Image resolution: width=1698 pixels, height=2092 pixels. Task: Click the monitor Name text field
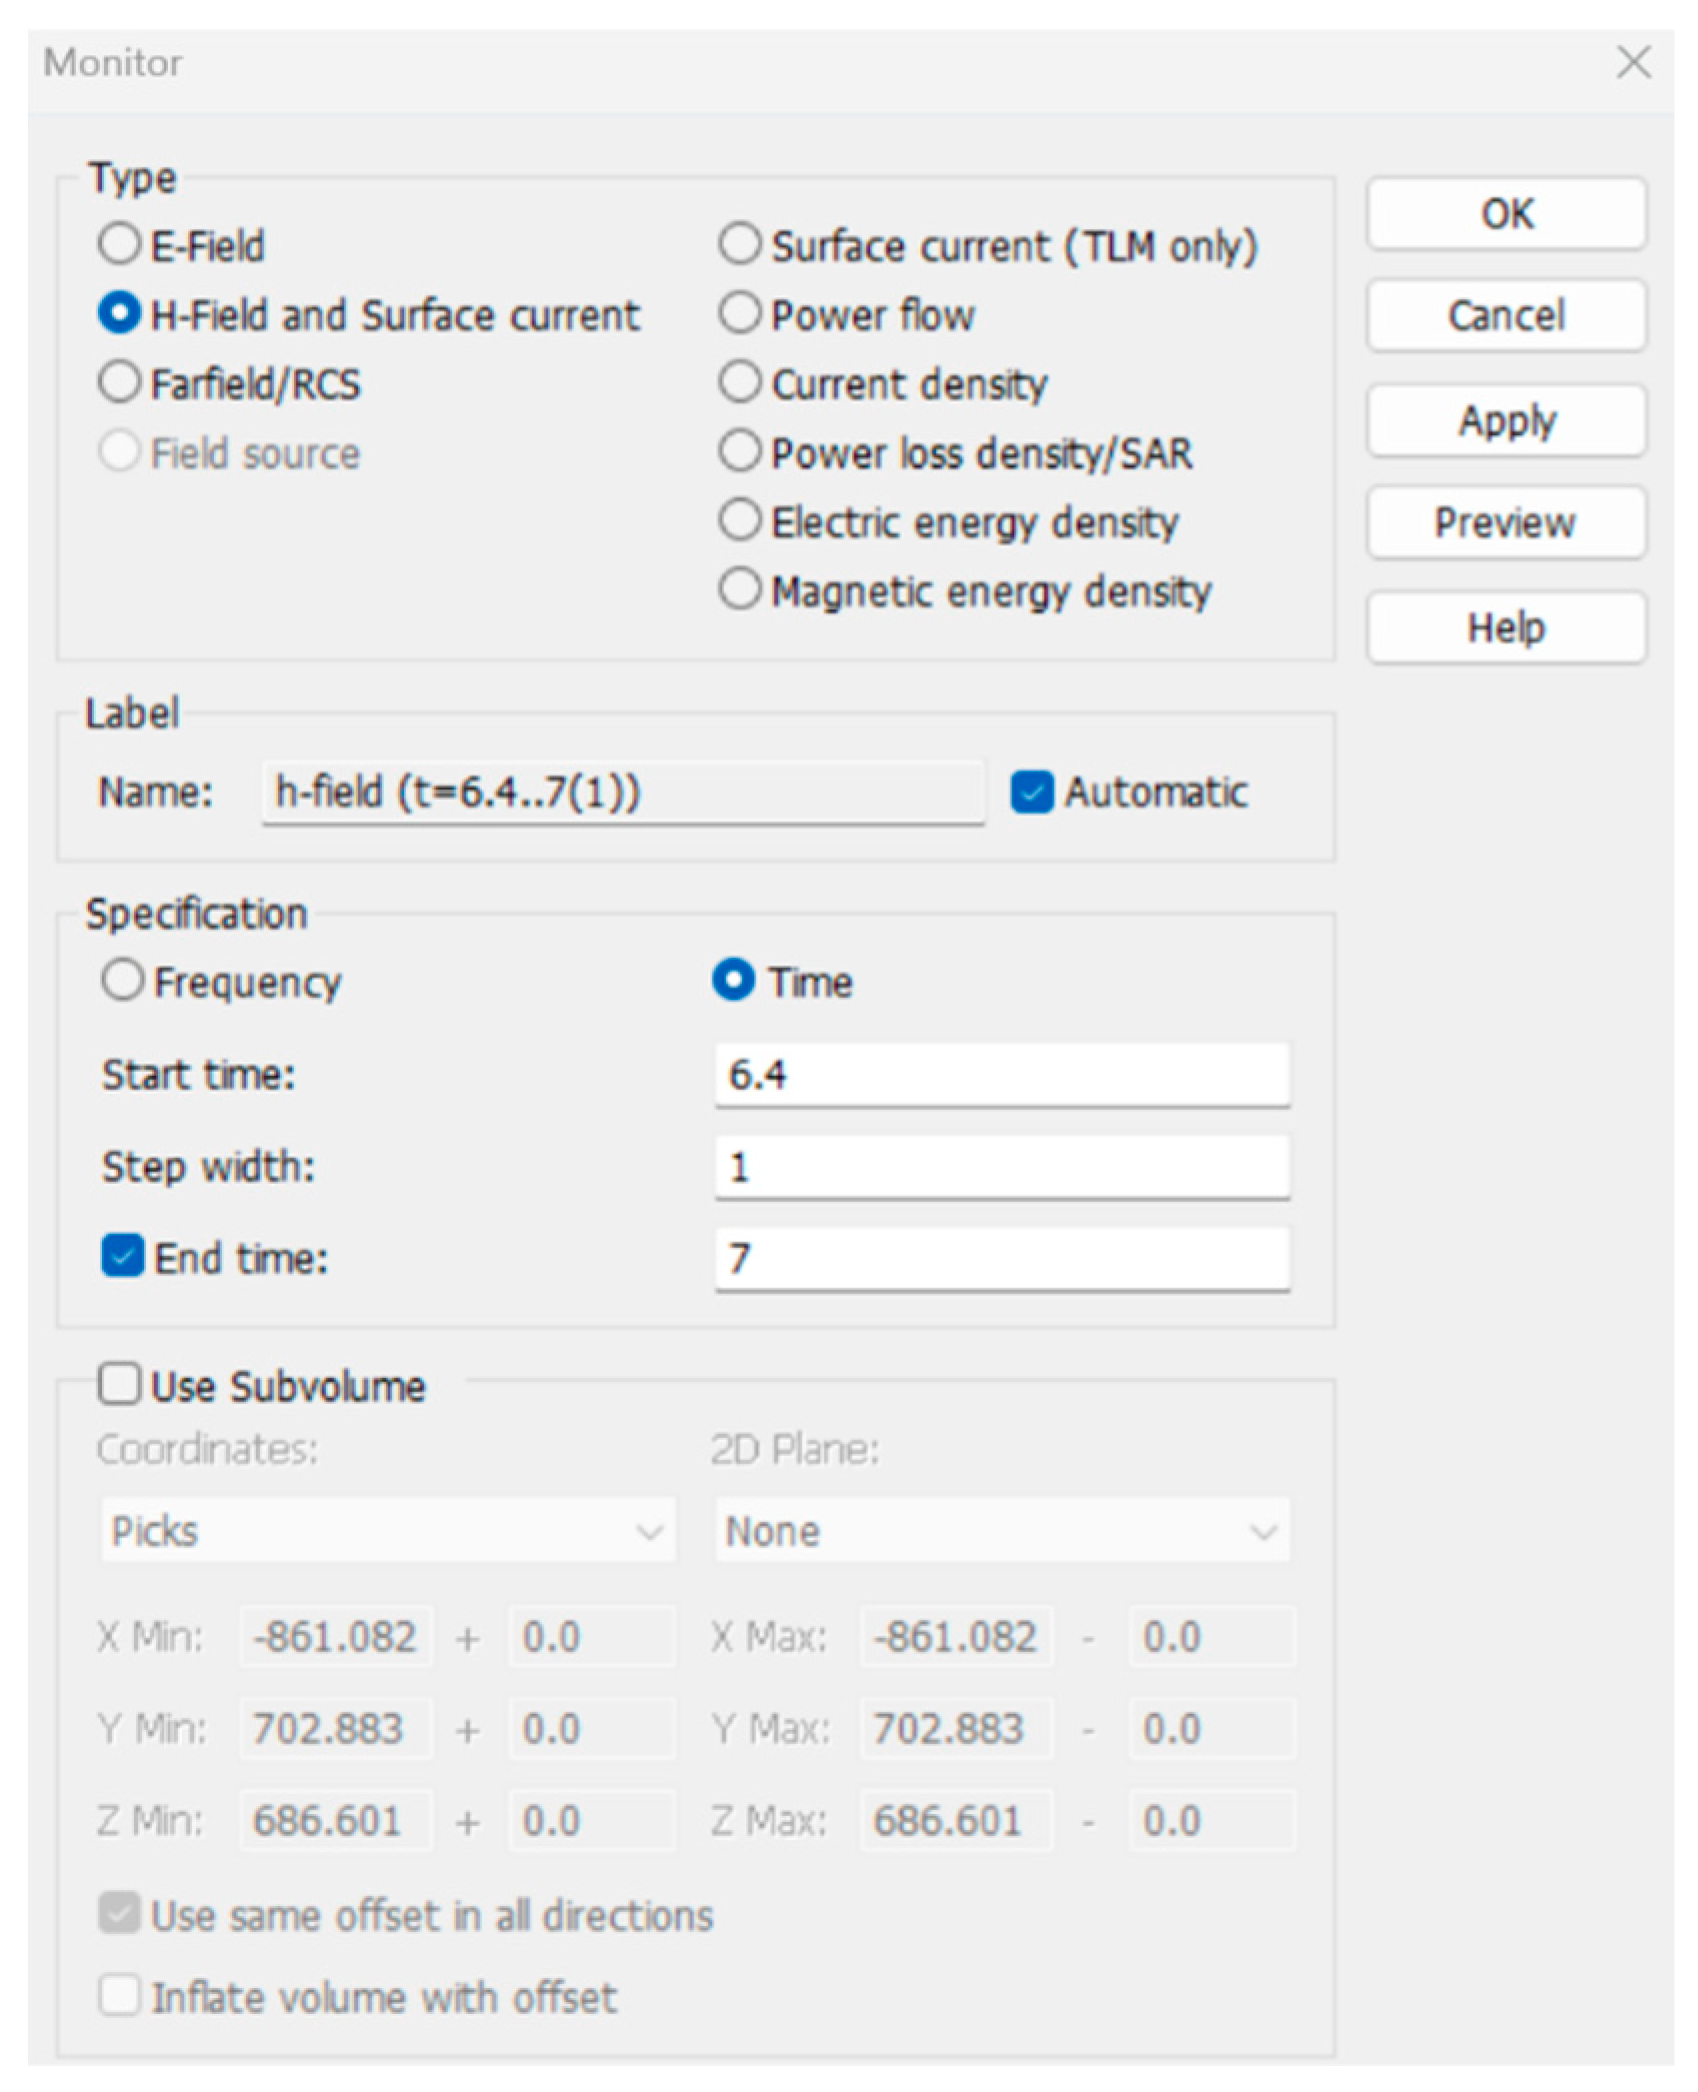(x=622, y=792)
